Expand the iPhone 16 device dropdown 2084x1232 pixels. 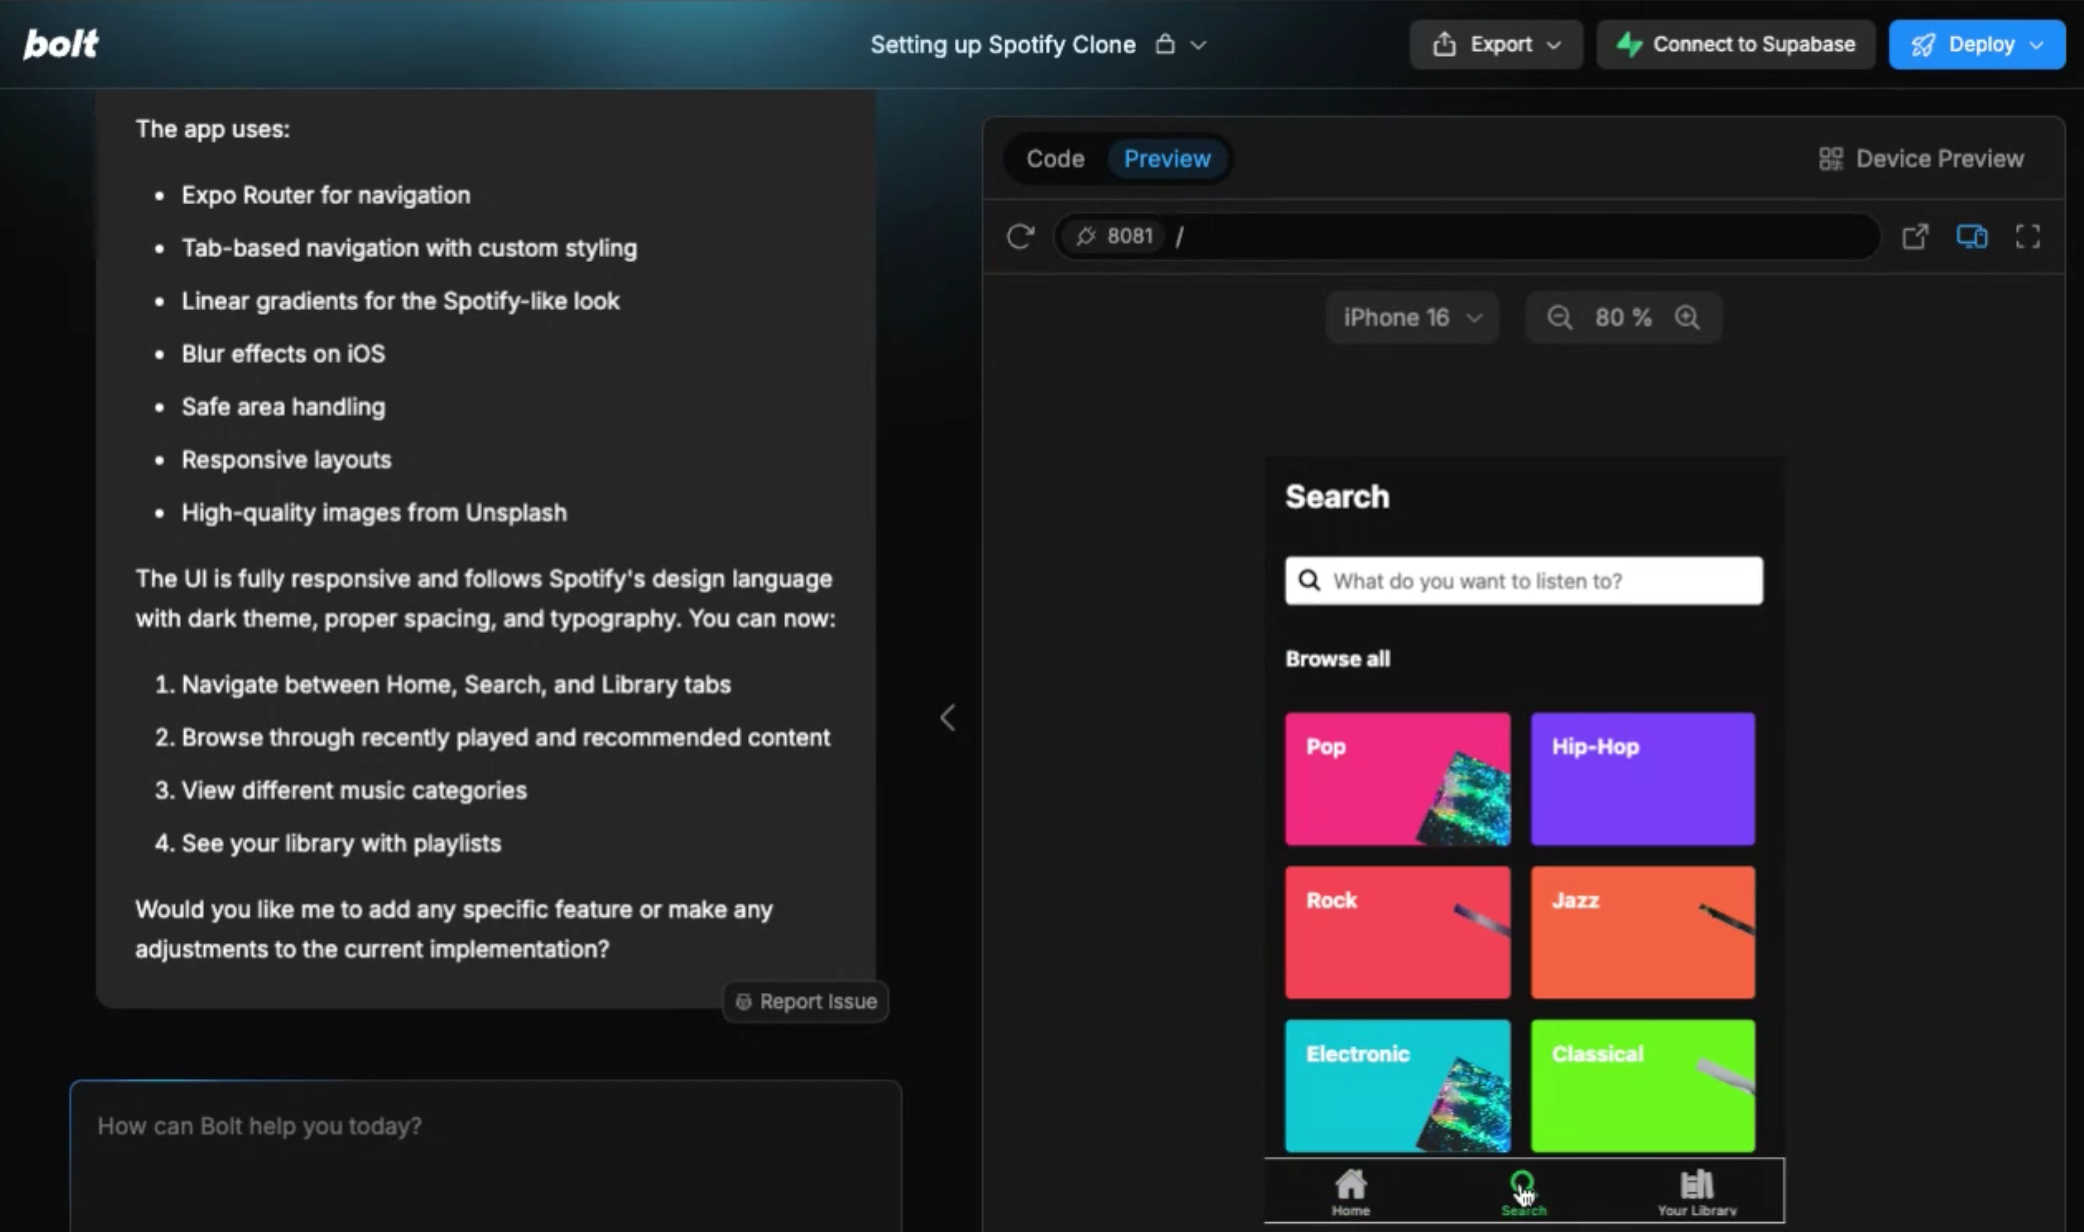[x=1412, y=318]
